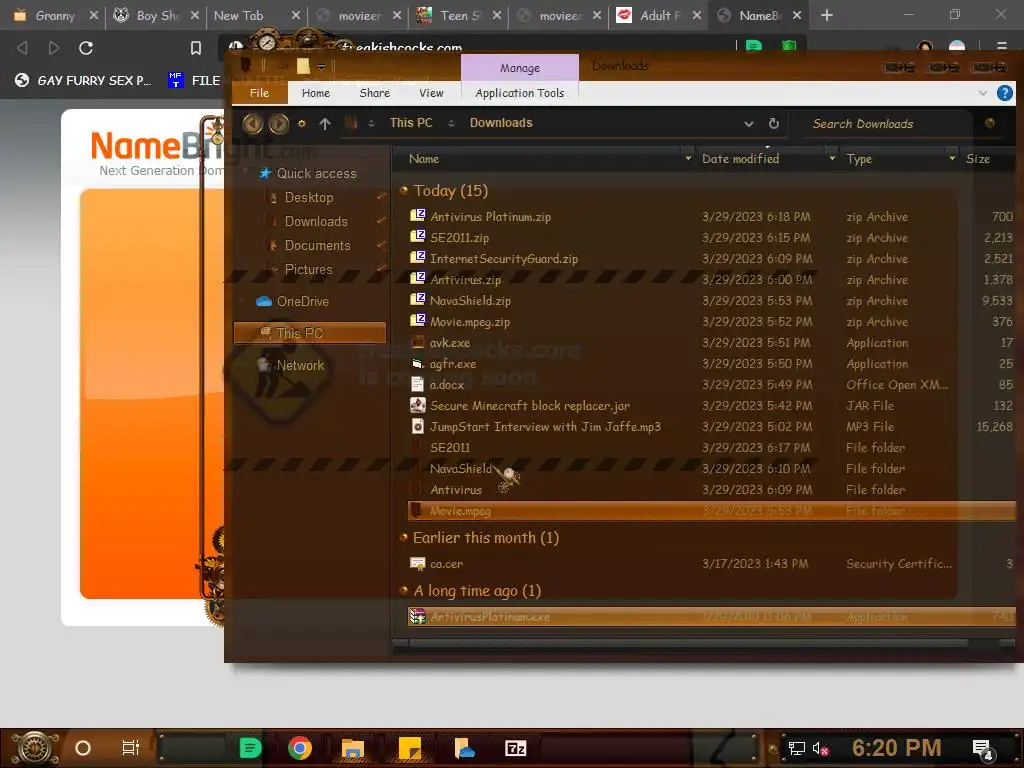1024x768 pixels.
Task: Open the File ribbon tab
Action: pyautogui.click(x=259, y=93)
